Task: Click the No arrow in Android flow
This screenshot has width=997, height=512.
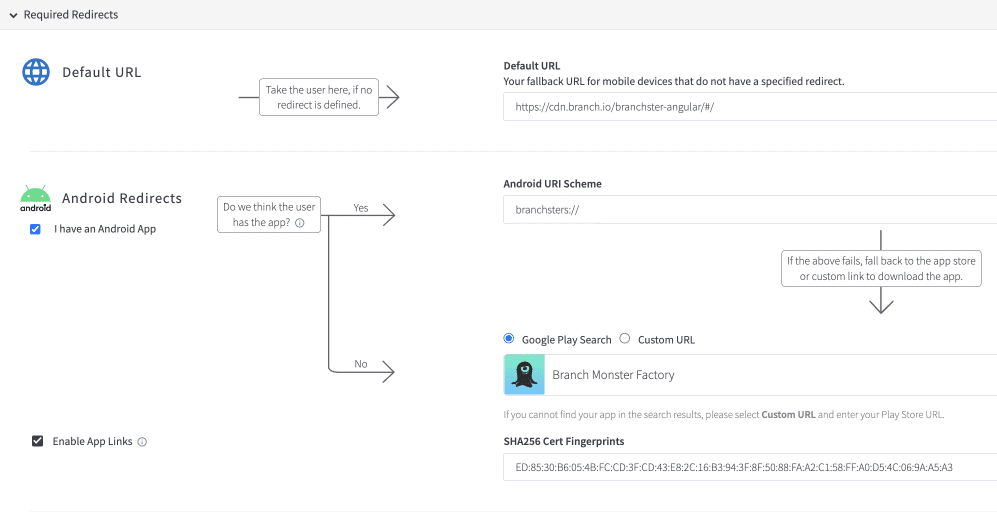Action: tap(385, 372)
